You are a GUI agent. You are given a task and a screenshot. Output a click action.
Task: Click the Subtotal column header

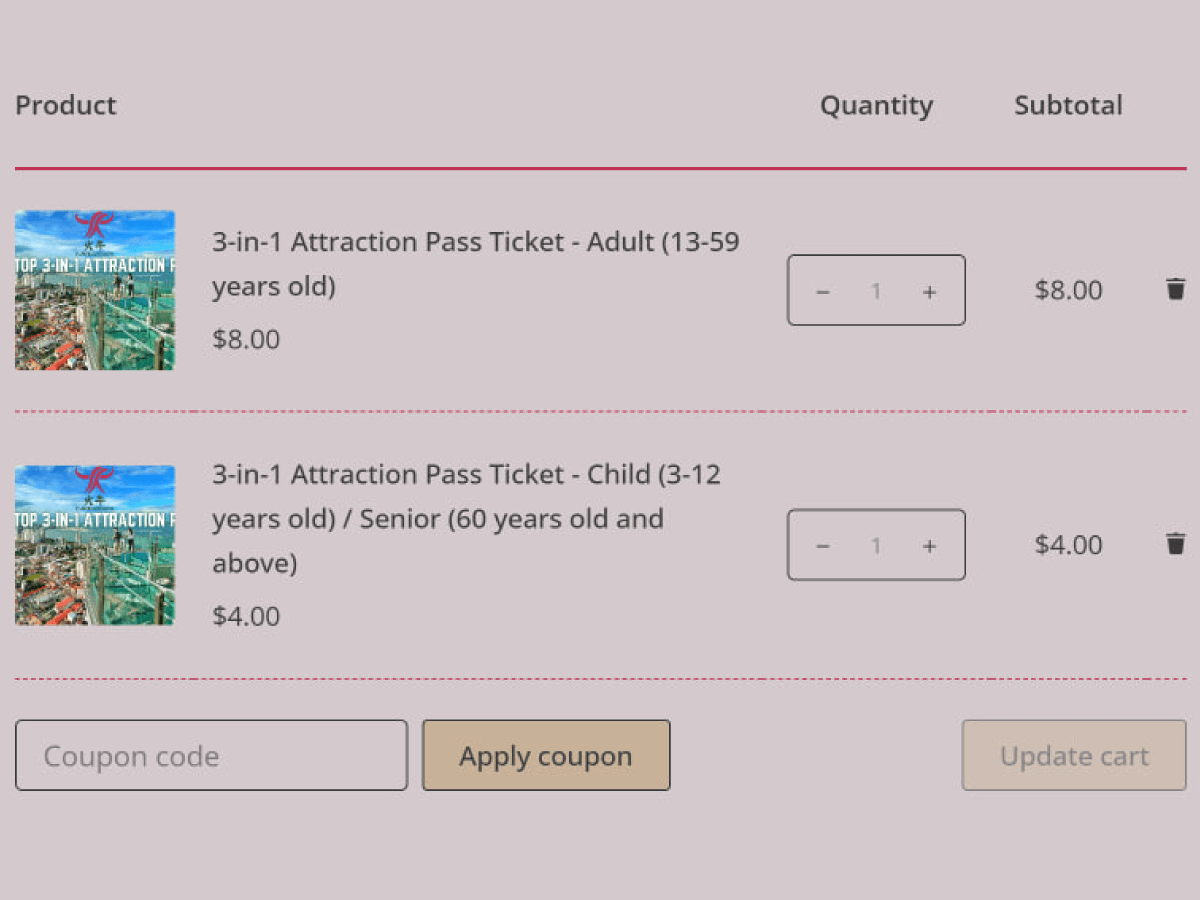coord(1068,105)
